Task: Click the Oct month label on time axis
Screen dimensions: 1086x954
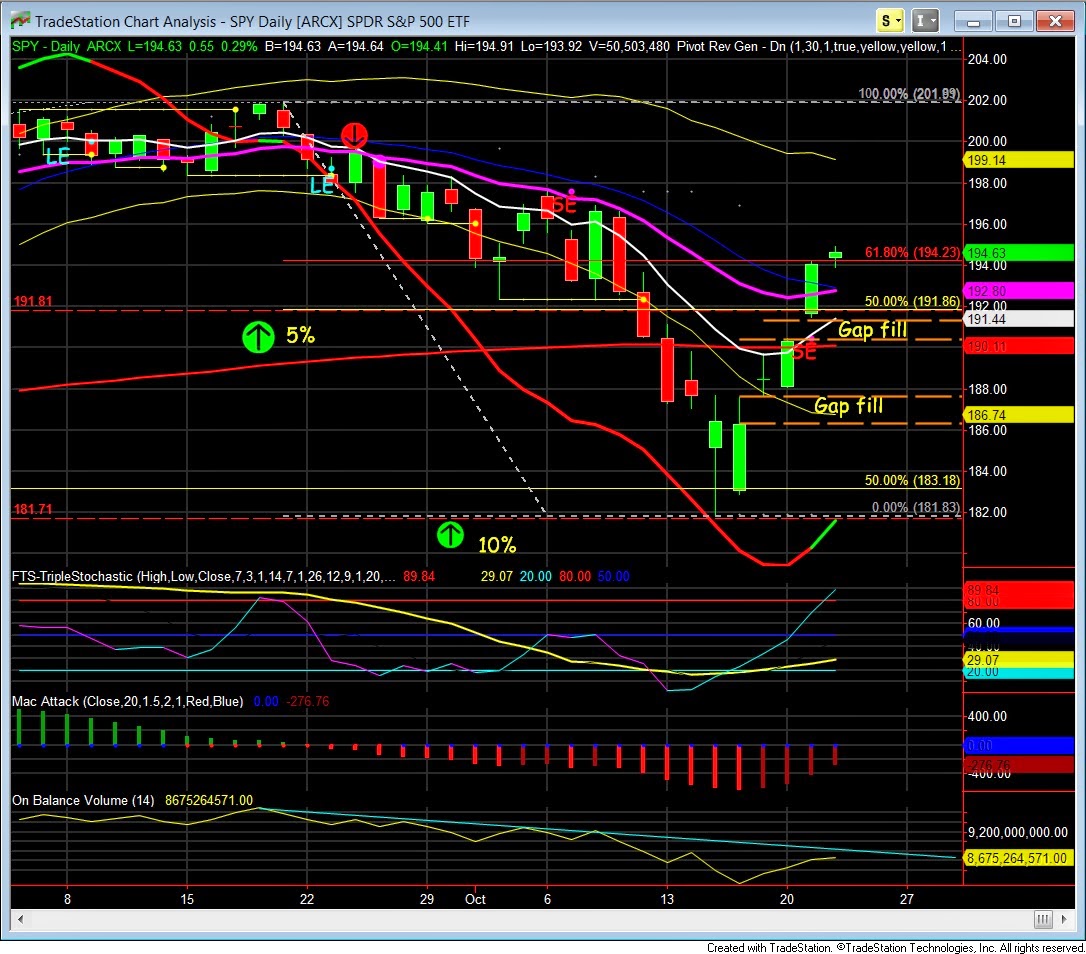Action: click(475, 899)
